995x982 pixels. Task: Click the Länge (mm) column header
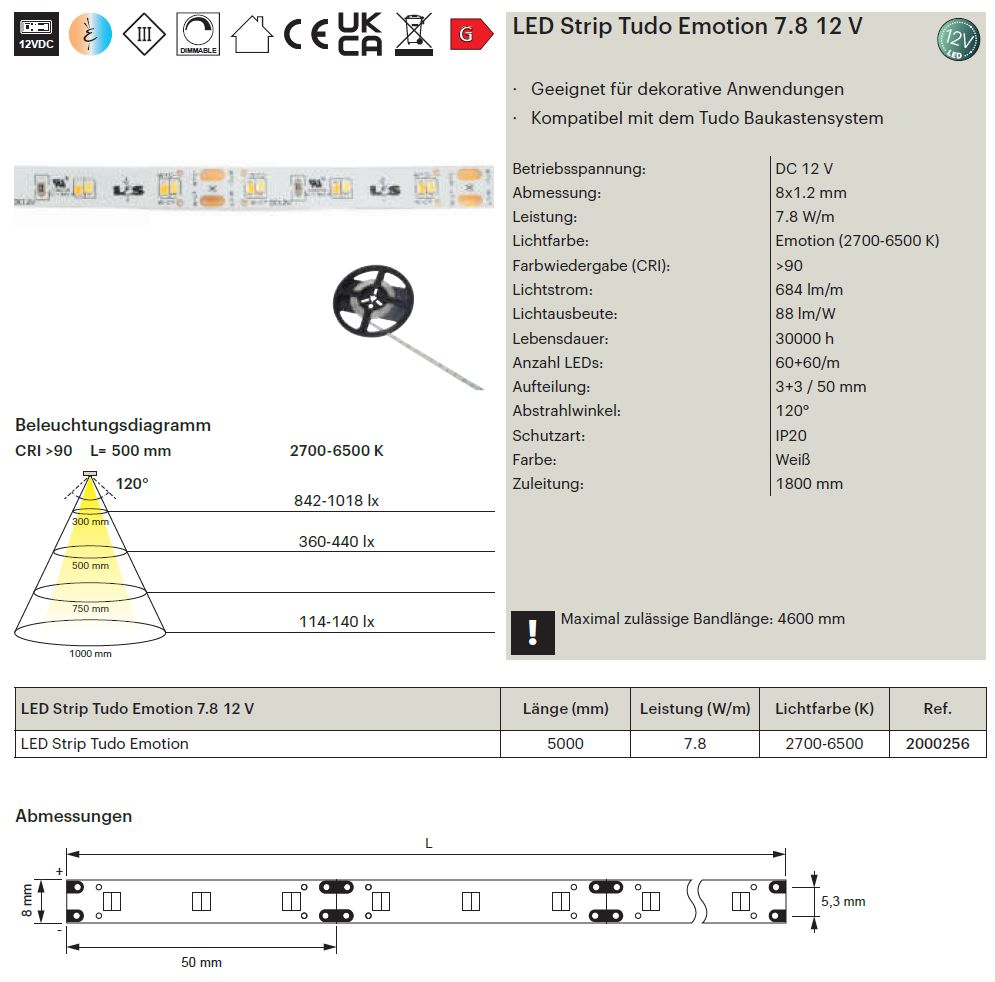click(565, 709)
